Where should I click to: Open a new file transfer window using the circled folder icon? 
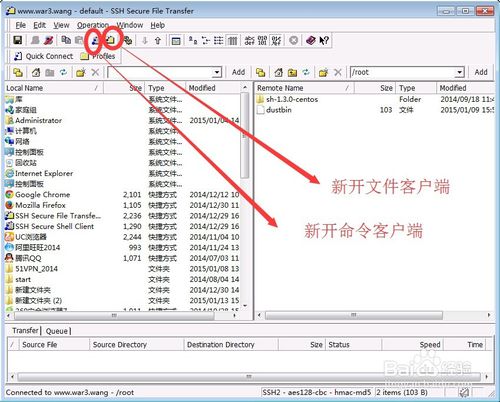click(x=110, y=40)
